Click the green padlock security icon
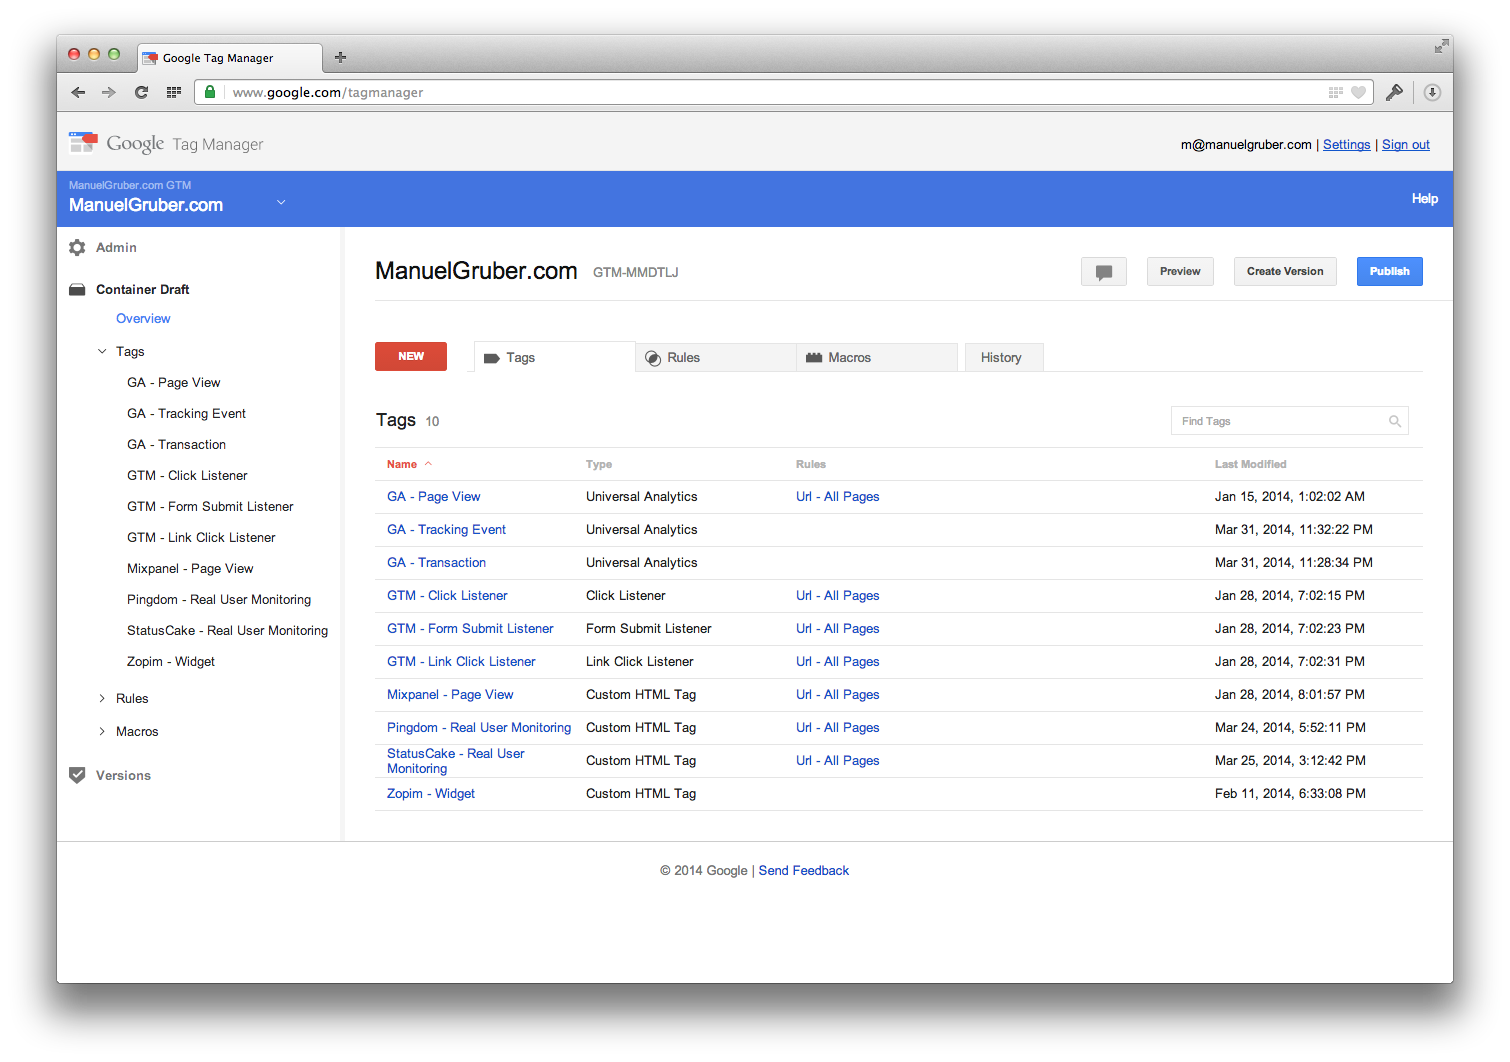The width and height of the screenshot is (1510, 1062). (210, 92)
